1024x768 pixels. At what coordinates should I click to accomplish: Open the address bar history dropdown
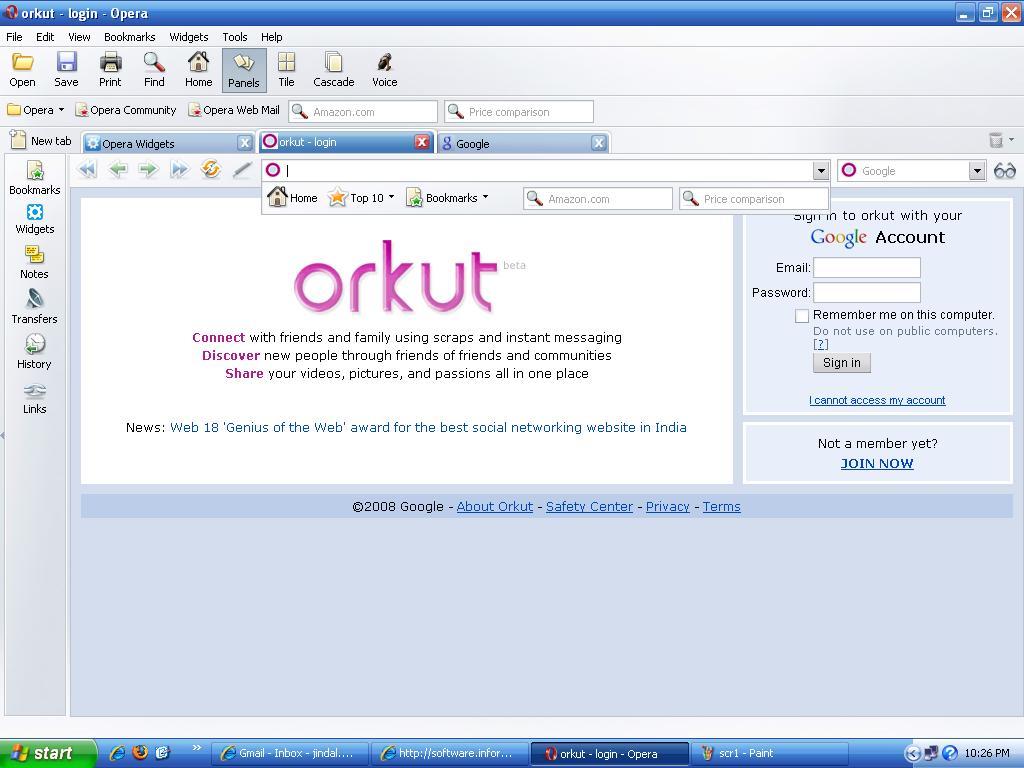tap(819, 170)
